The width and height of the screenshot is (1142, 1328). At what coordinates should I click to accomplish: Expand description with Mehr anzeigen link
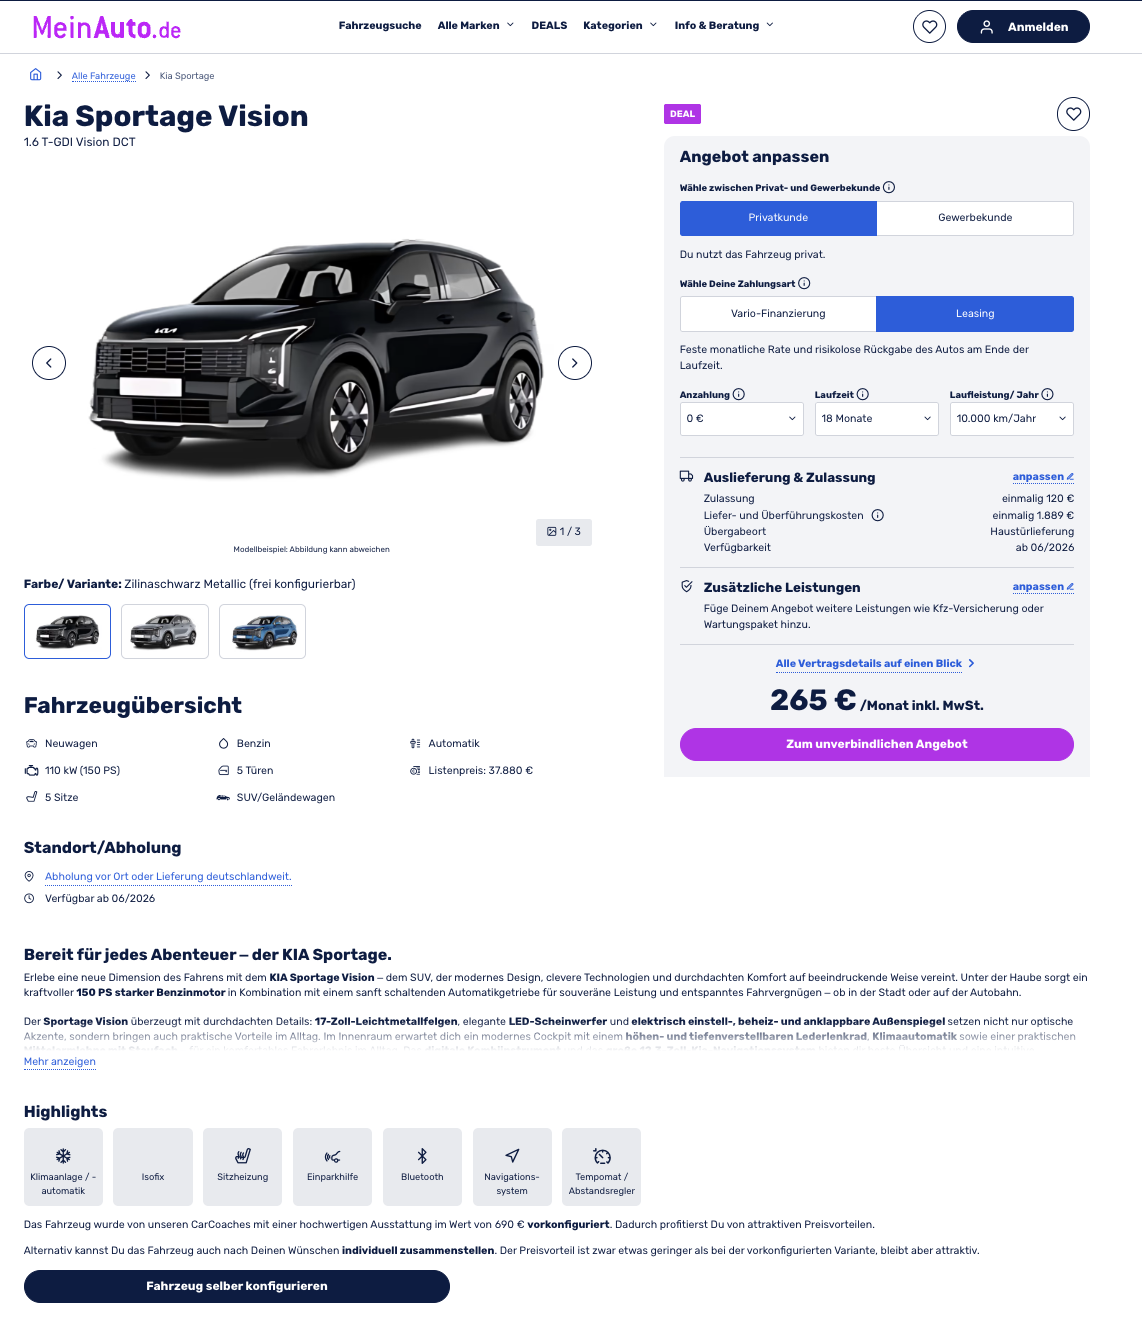point(60,1062)
